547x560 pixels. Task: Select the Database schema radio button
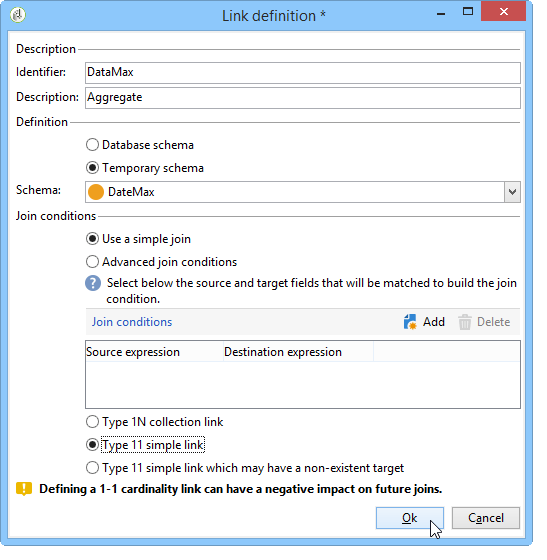(x=92, y=145)
